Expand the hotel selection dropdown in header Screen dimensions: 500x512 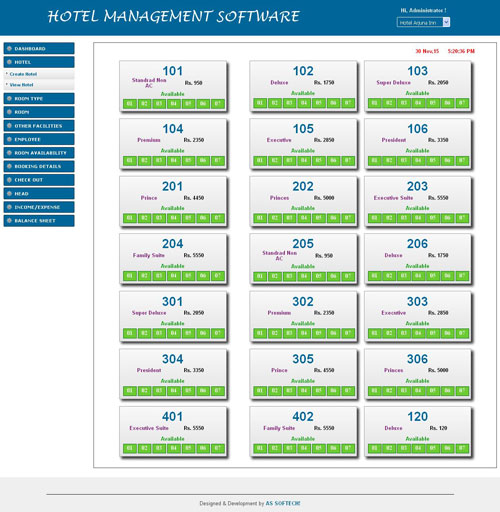coord(423,22)
